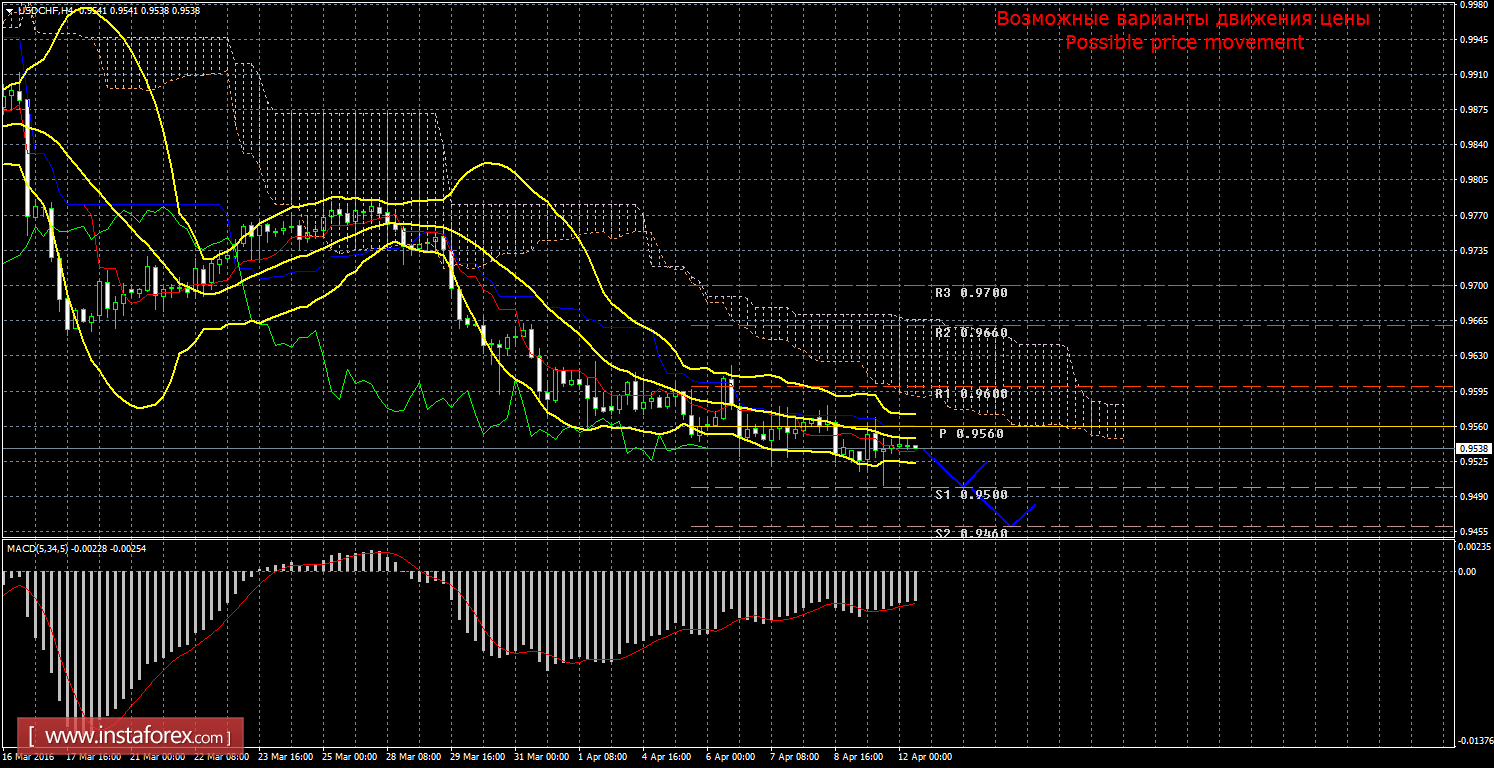
Task: Click the 1 Apr 08:00 time label
Action: 605,757
